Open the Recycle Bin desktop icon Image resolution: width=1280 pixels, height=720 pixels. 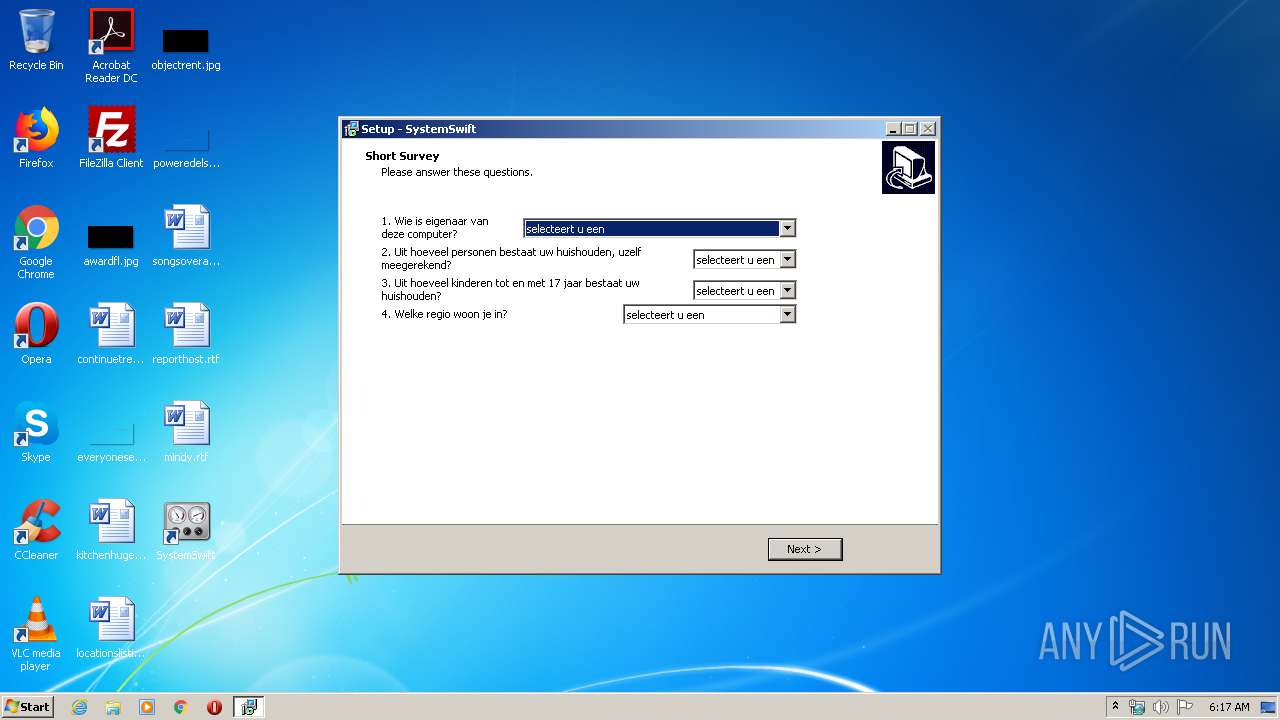(36, 40)
